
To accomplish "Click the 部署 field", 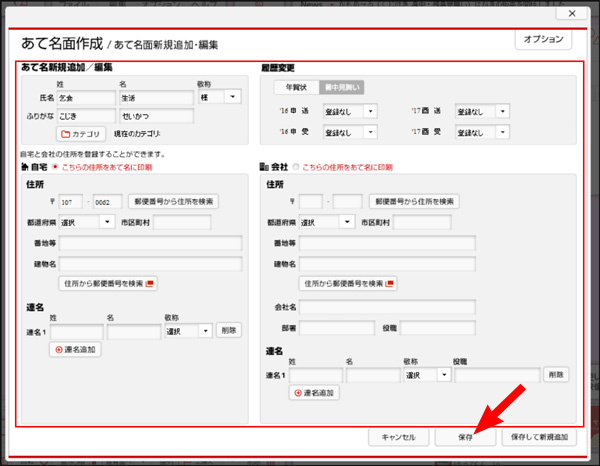I will pyautogui.click(x=337, y=328).
